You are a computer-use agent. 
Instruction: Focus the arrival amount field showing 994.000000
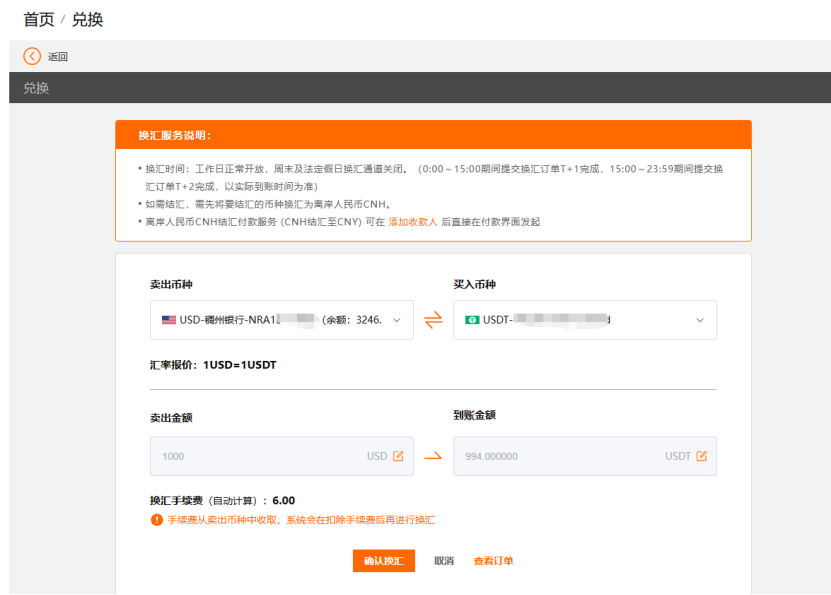tap(560, 456)
